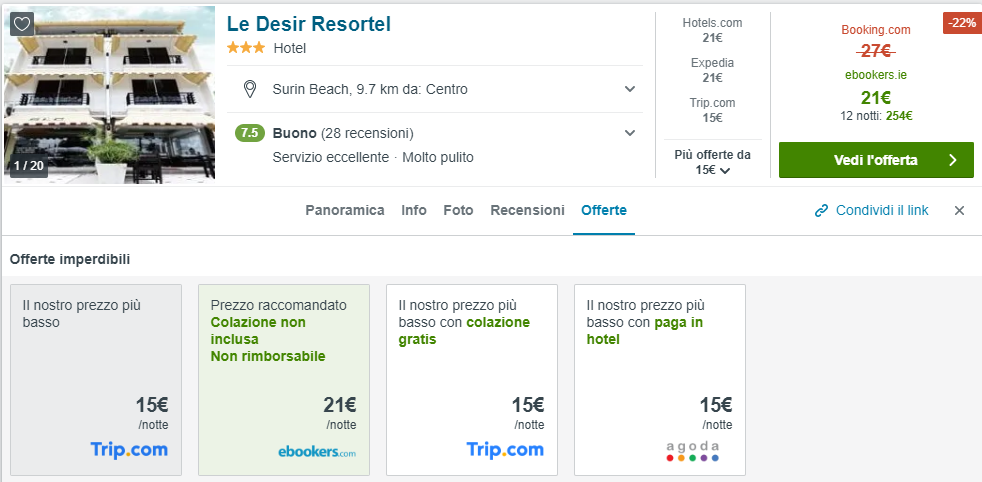This screenshot has width=982, height=482.
Task: Expand the Surin Beach location chevron
Action: tap(630, 89)
